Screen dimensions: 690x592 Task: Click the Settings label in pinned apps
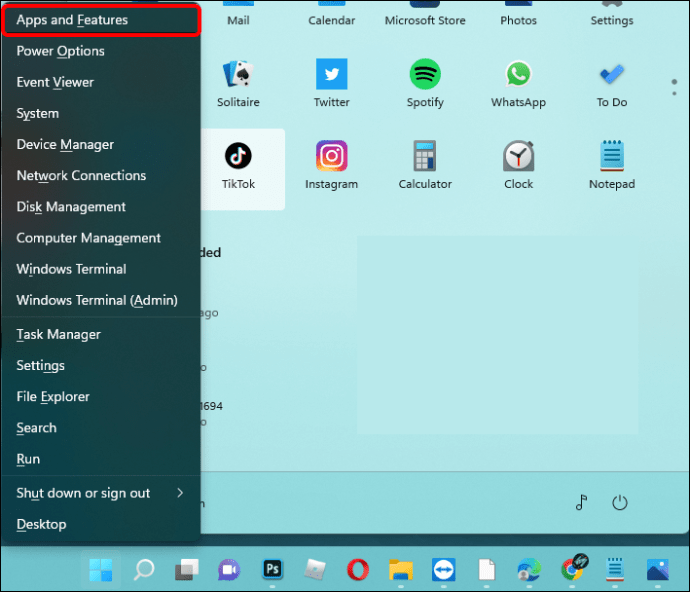[612, 21]
